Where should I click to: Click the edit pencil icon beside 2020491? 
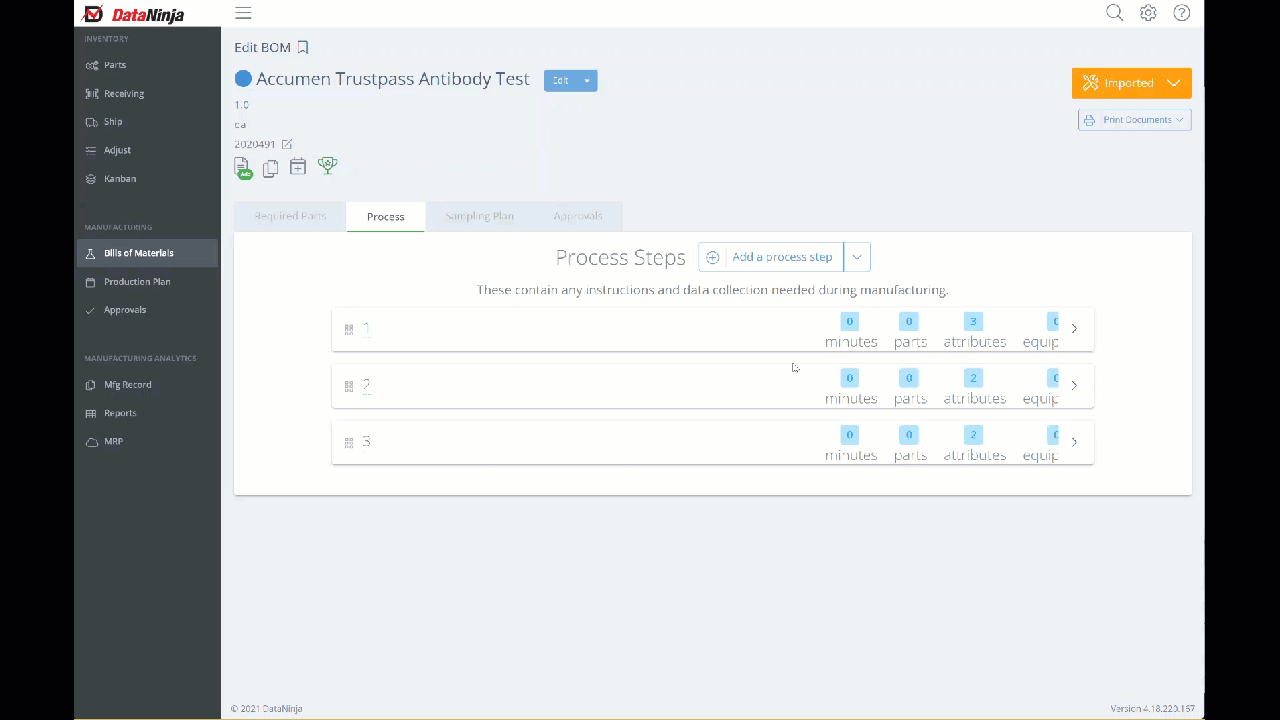287,144
